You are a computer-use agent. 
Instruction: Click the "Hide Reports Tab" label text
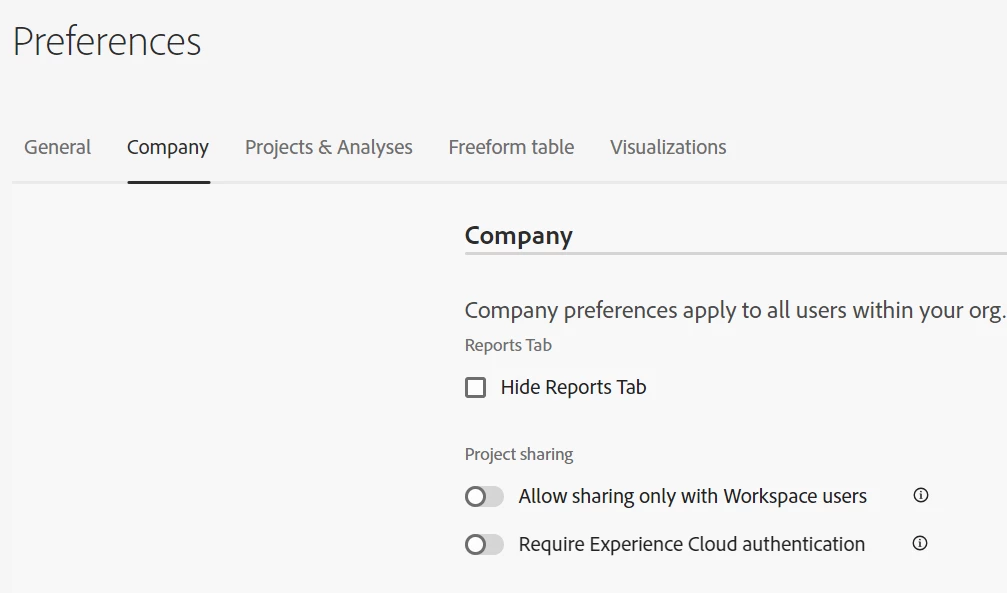pos(573,387)
